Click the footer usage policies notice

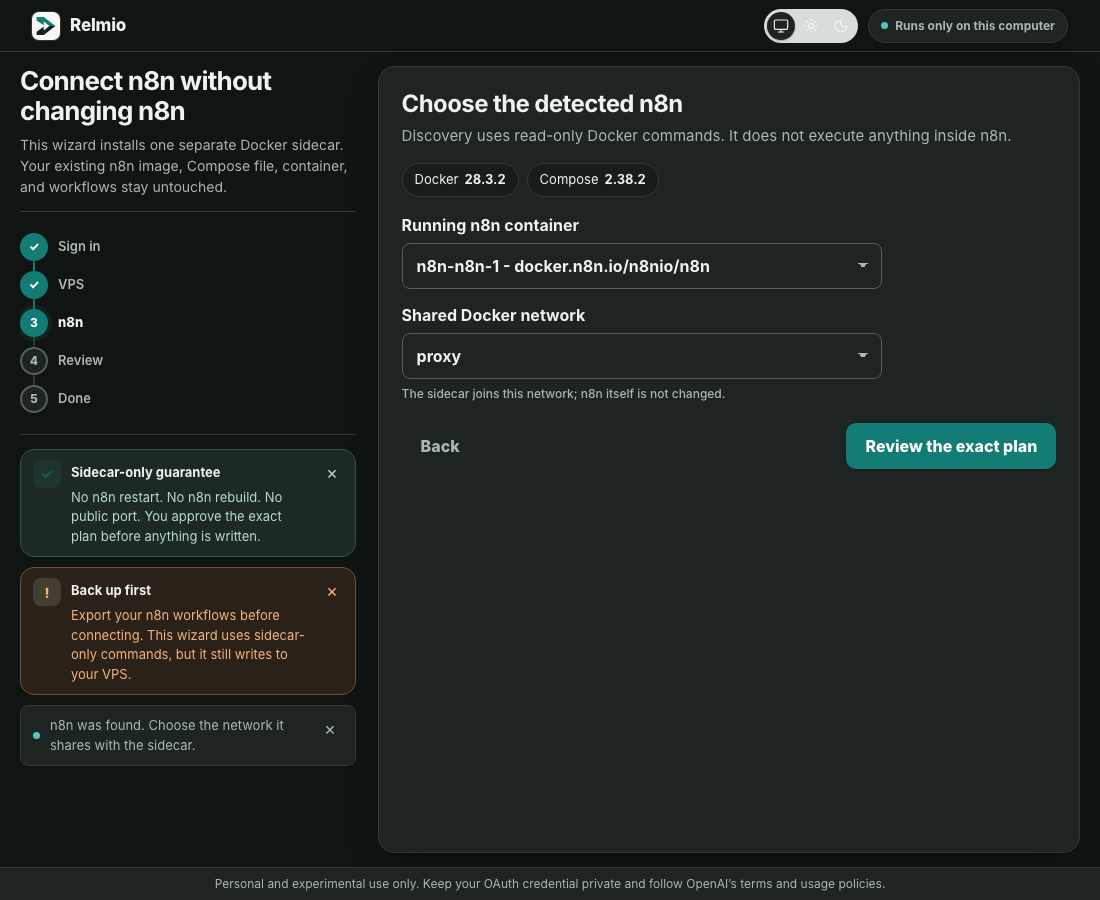click(x=550, y=884)
